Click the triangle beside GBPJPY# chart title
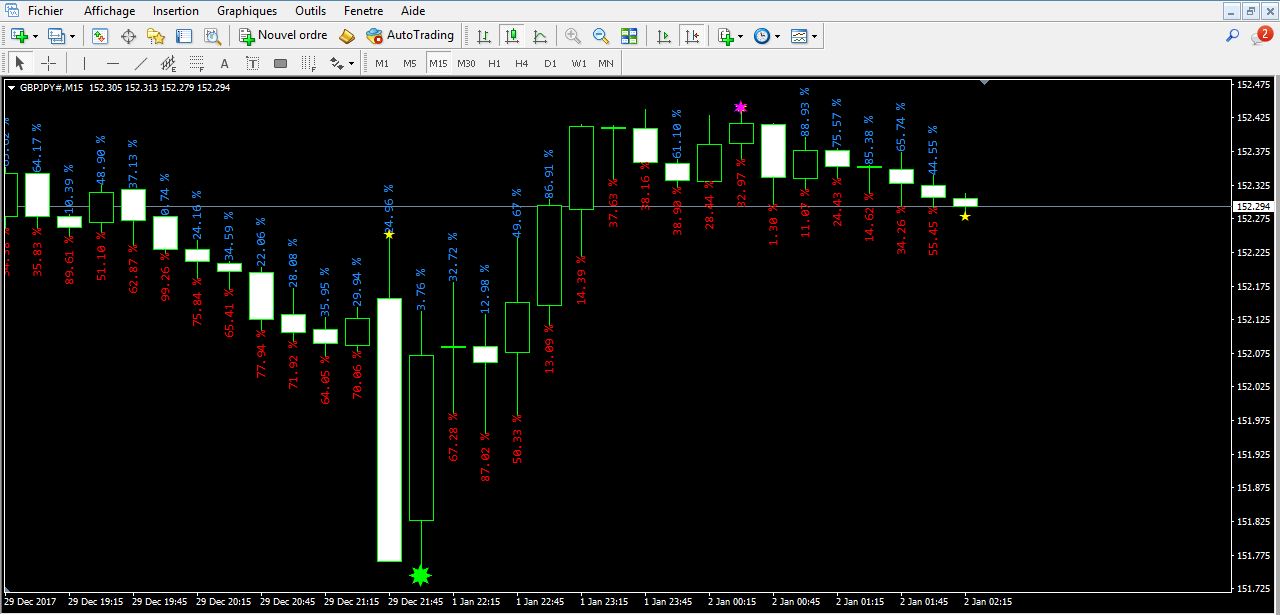The height and width of the screenshot is (615, 1280). pyautogui.click(x=11, y=87)
